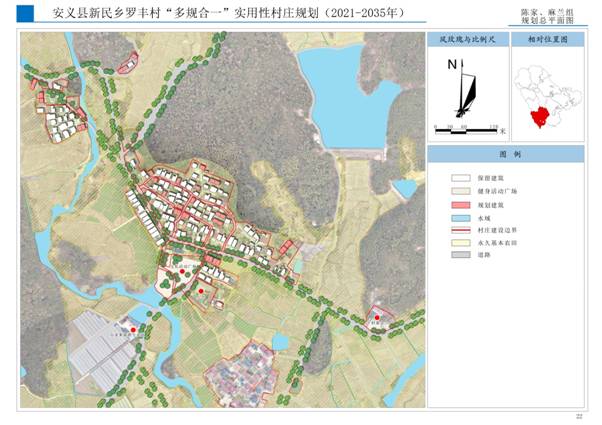Click the main title 安义县新民乡罗丰村 plan heading

[229, 13]
